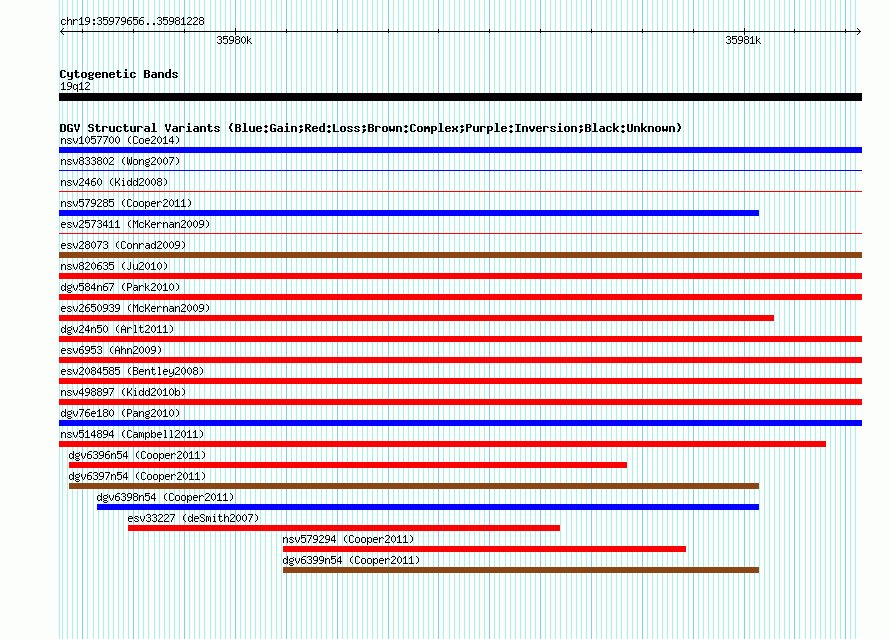Open dgv6397n54 (Cooper2011) variant
Image resolution: width=890 pixels, height=639 pixels.
[137, 476]
